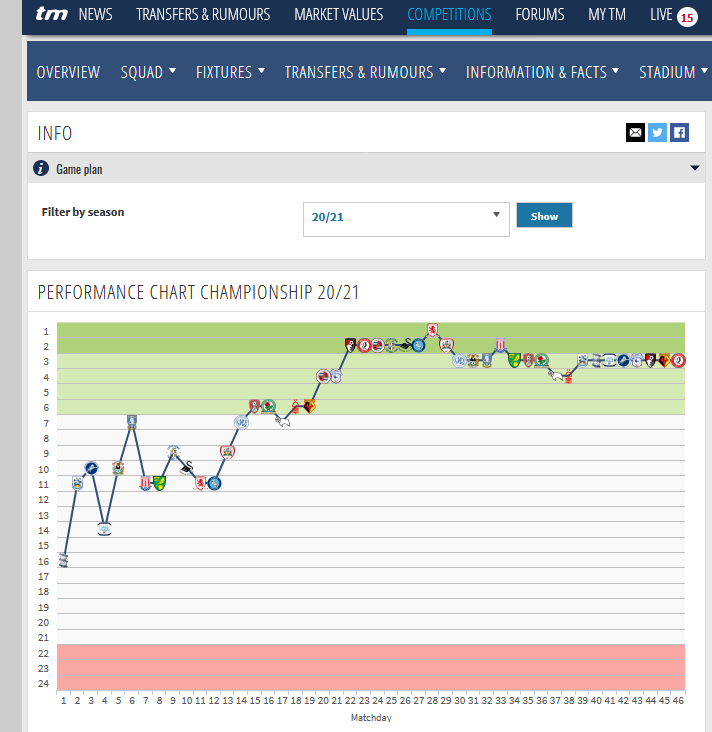Click the INFO section heading
The width and height of the screenshot is (712, 732).
55,134
